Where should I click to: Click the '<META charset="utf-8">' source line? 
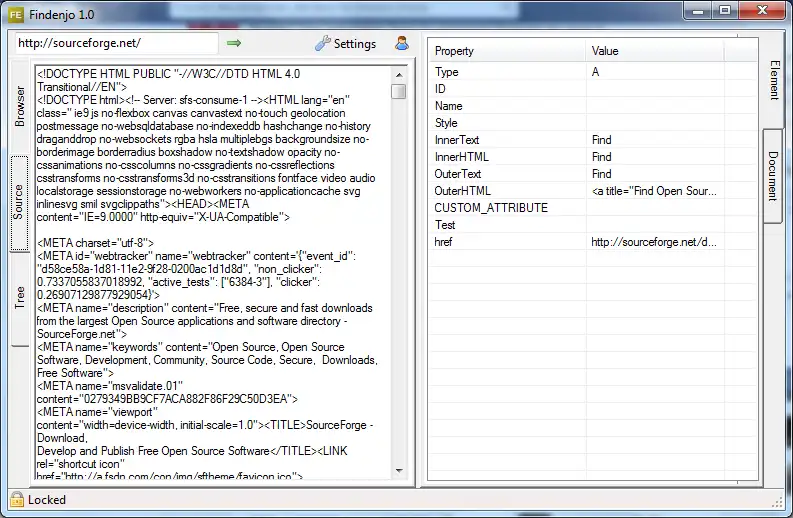tap(95, 243)
